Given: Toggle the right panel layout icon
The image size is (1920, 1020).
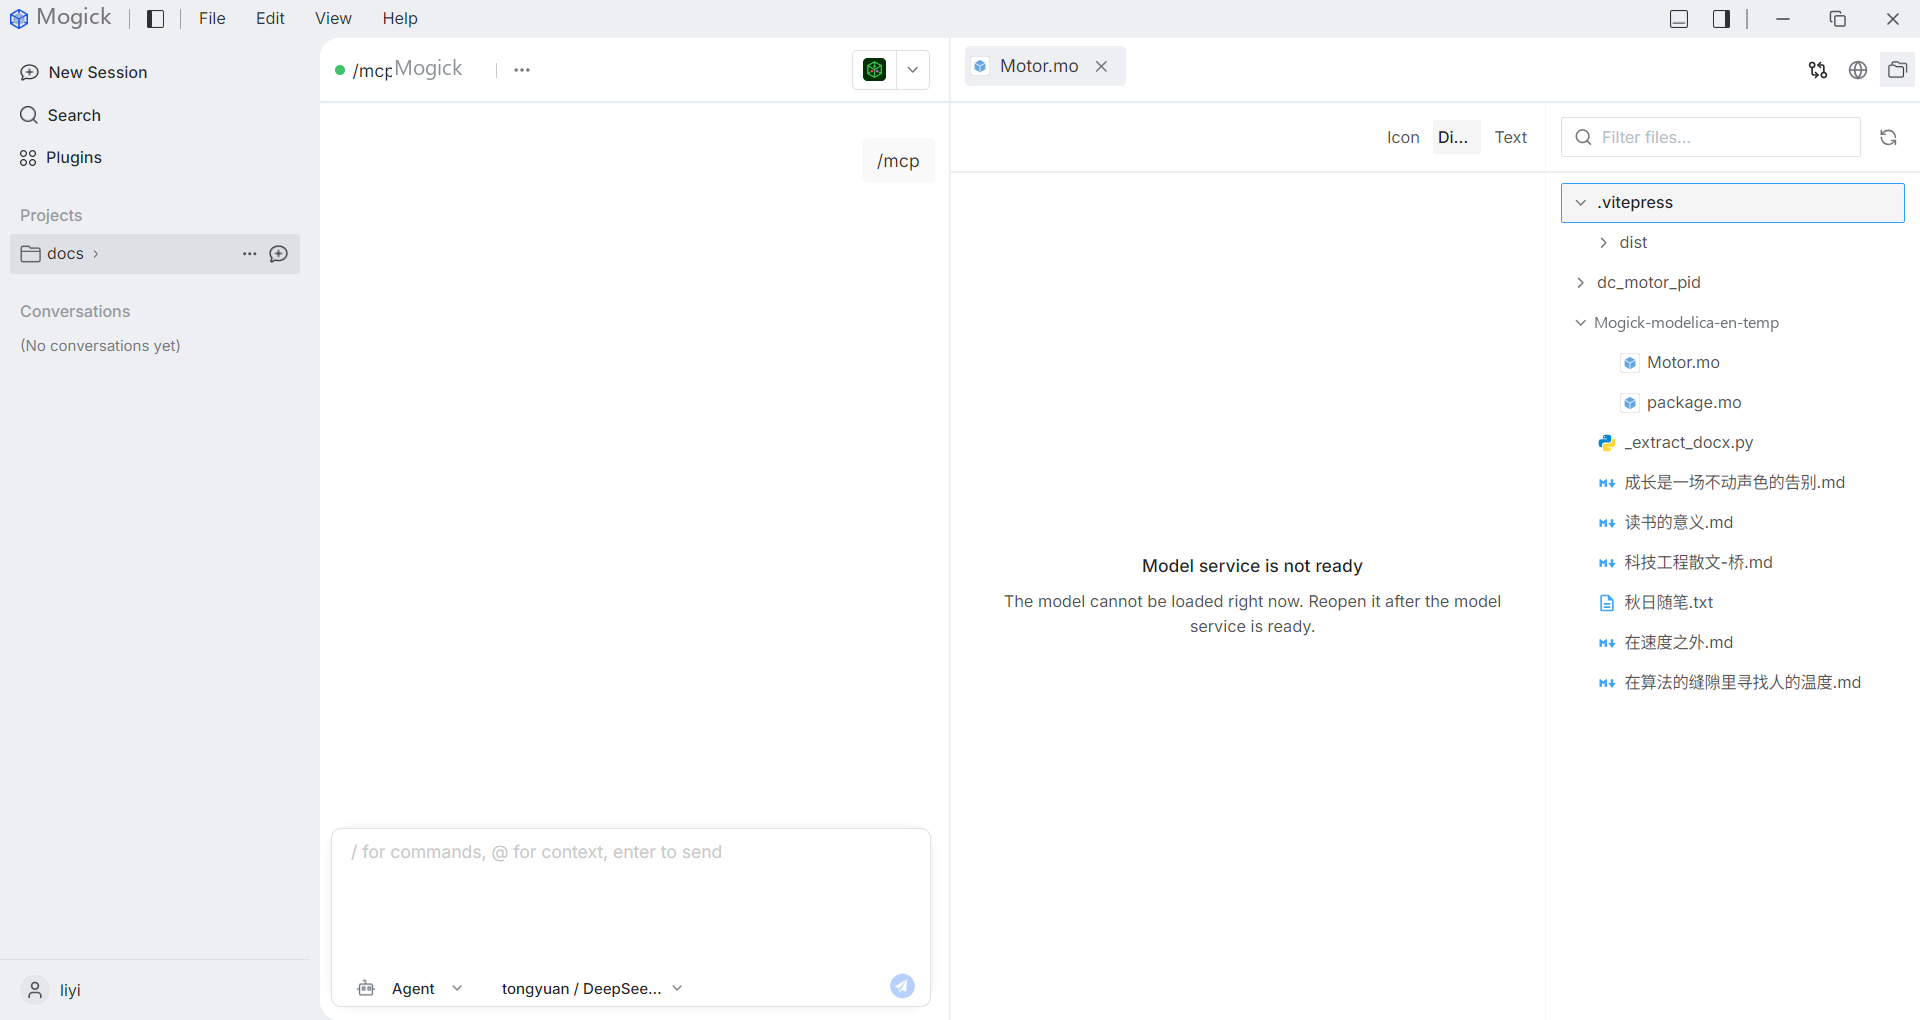Looking at the screenshot, I should click(1721, 19).
